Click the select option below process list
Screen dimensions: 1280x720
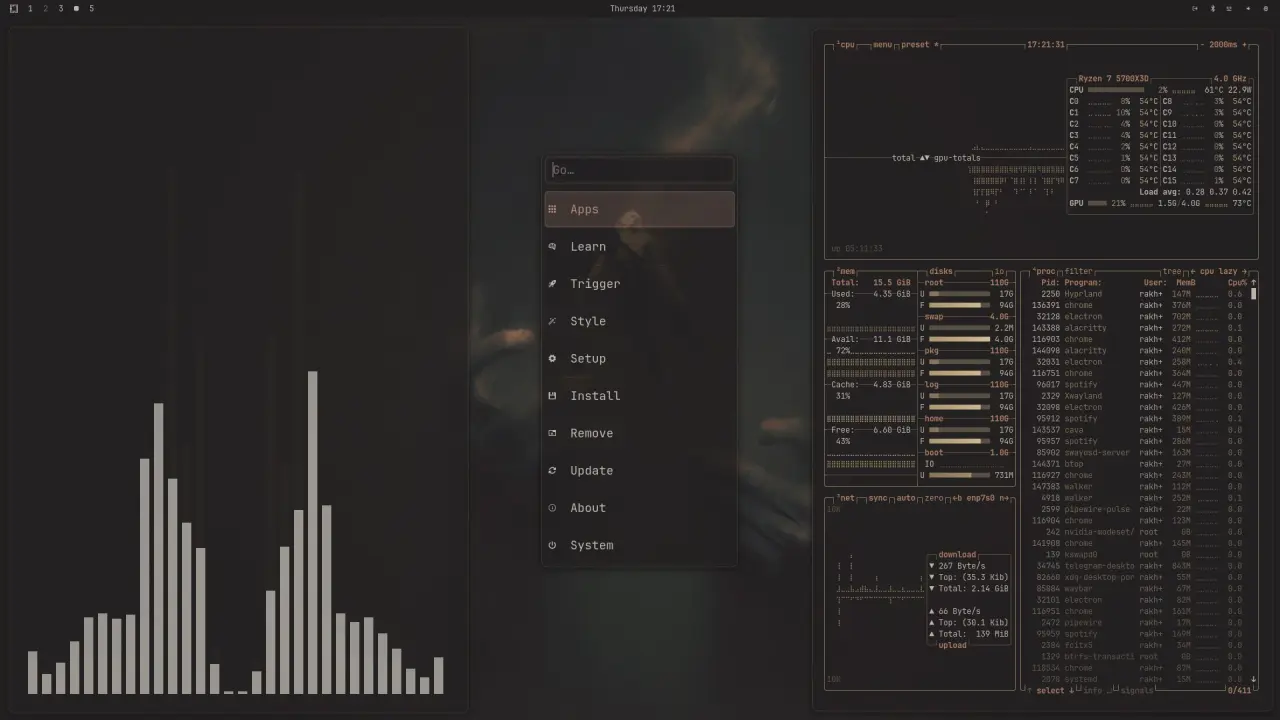tap(1050, 690)
